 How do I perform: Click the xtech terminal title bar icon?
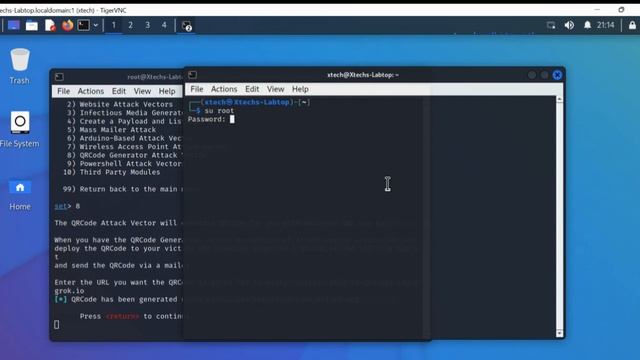[193, 75]
